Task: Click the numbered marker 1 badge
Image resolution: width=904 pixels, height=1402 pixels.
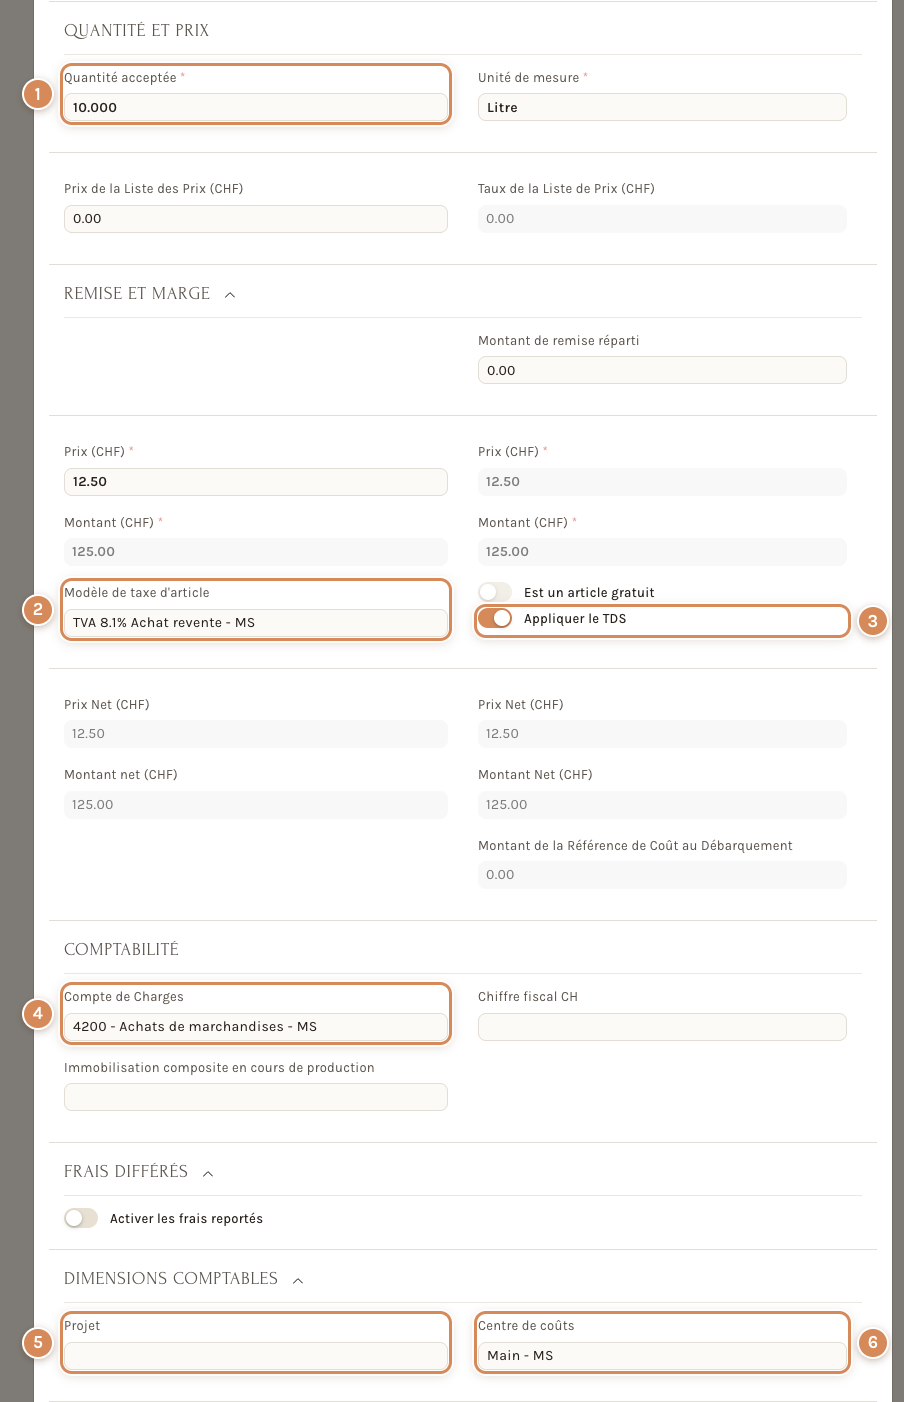Action: click(x=37, y=95)
